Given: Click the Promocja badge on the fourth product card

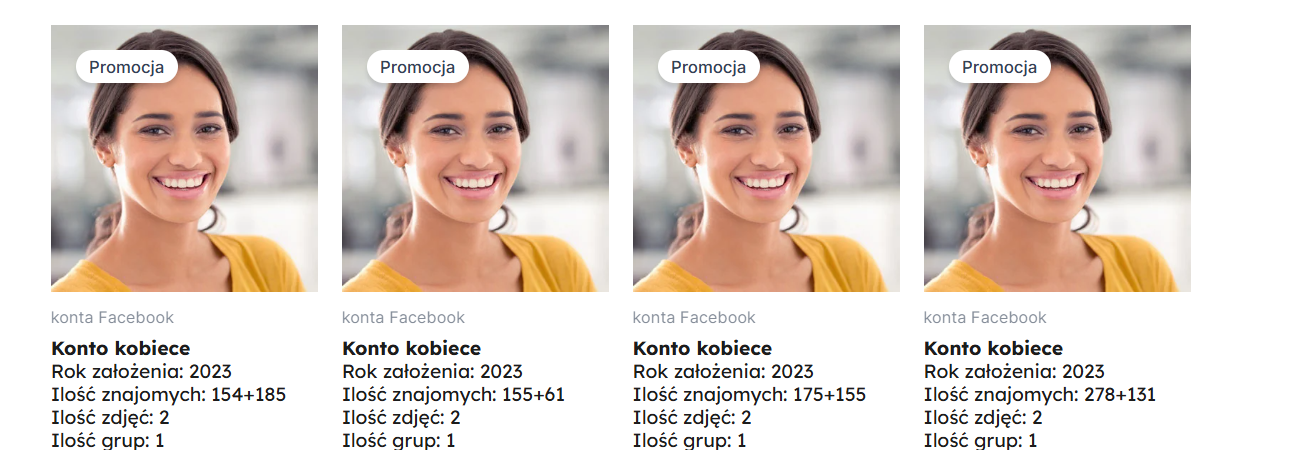Looking at the screenshot, I should pyautogui.click(x=1000, y=67).
